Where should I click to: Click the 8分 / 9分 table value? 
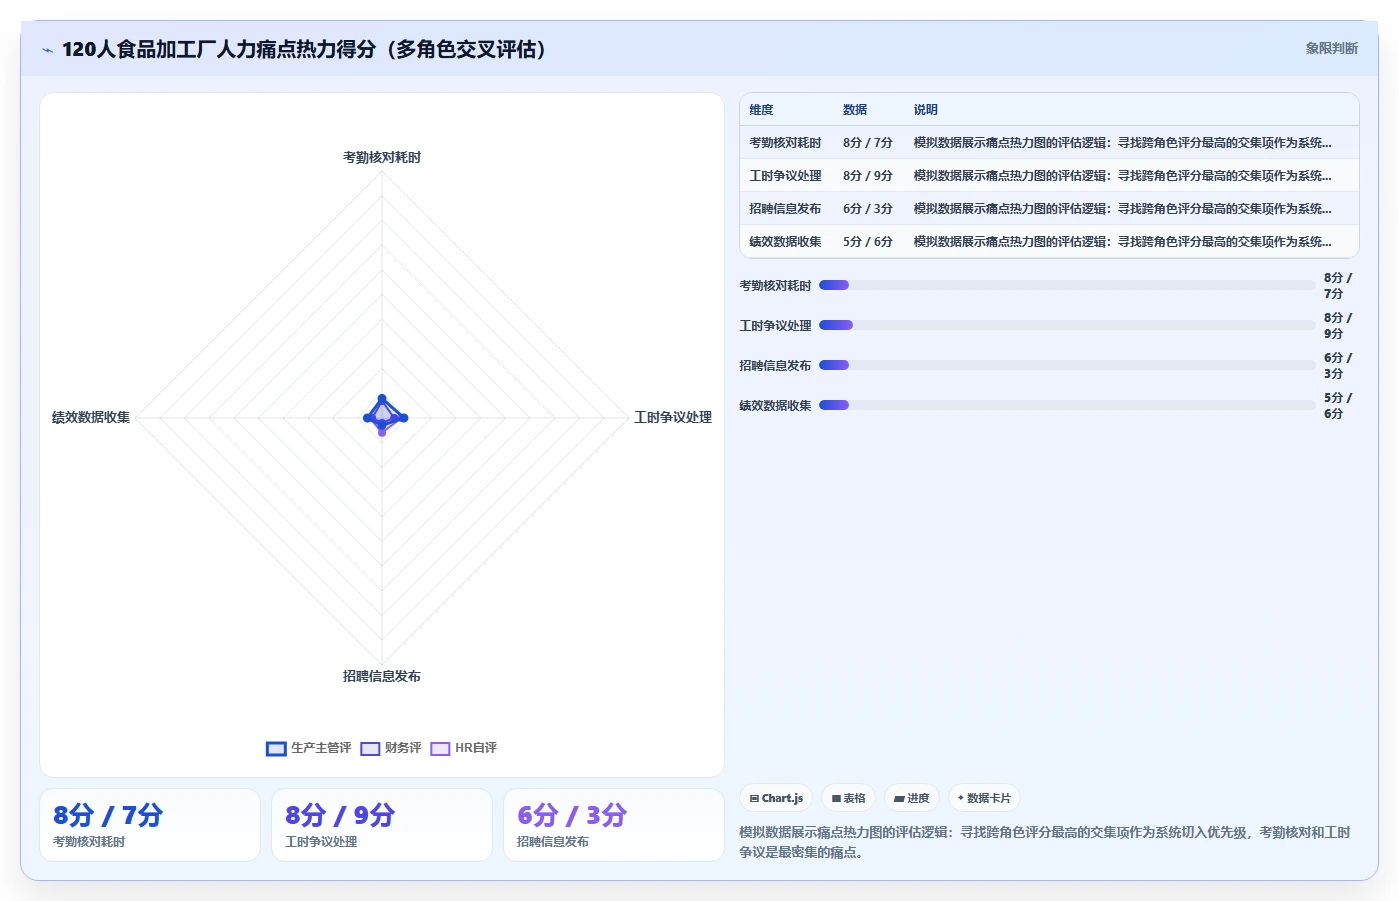point(868,176)
